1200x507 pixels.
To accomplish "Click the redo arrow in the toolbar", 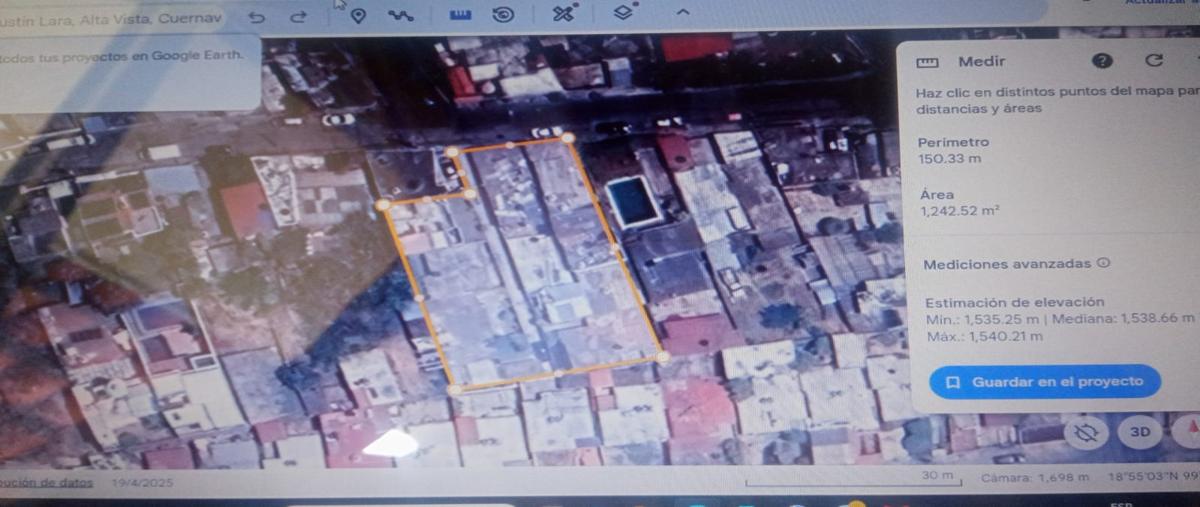I will pyautogui.click(x=298, y=17).
